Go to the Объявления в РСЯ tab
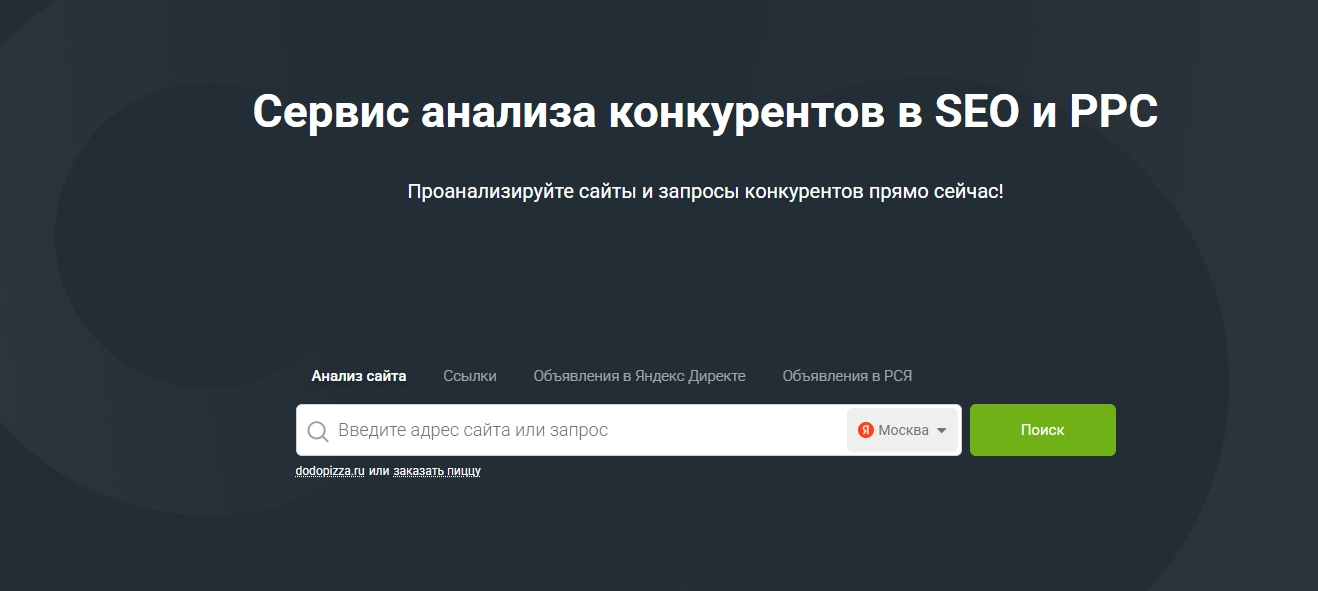Screen dimensions: 1318x591 [x=847, y=376]
